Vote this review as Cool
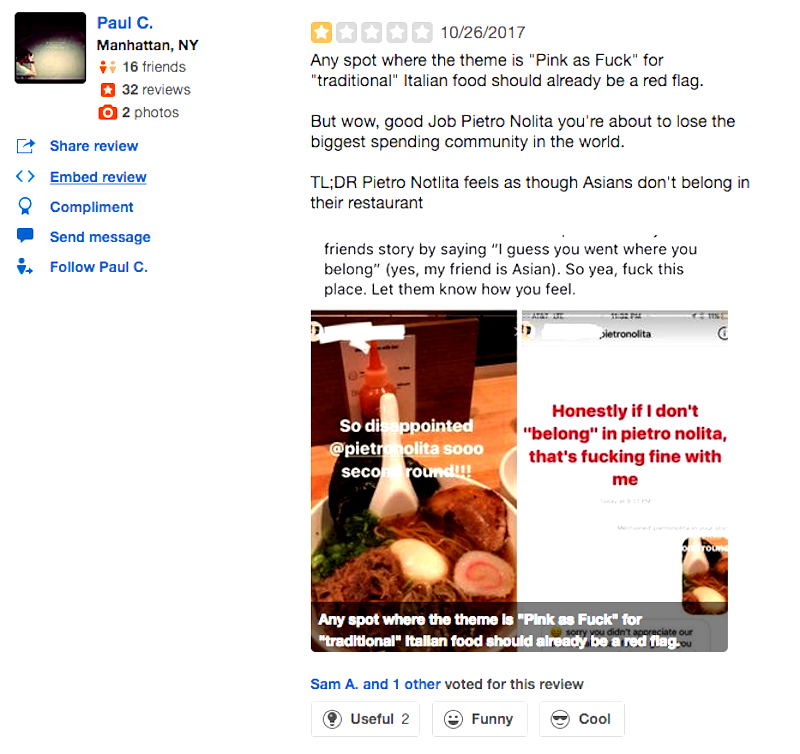Image resolution: width=800 pixels, height=754 pixels. (582, 719)
